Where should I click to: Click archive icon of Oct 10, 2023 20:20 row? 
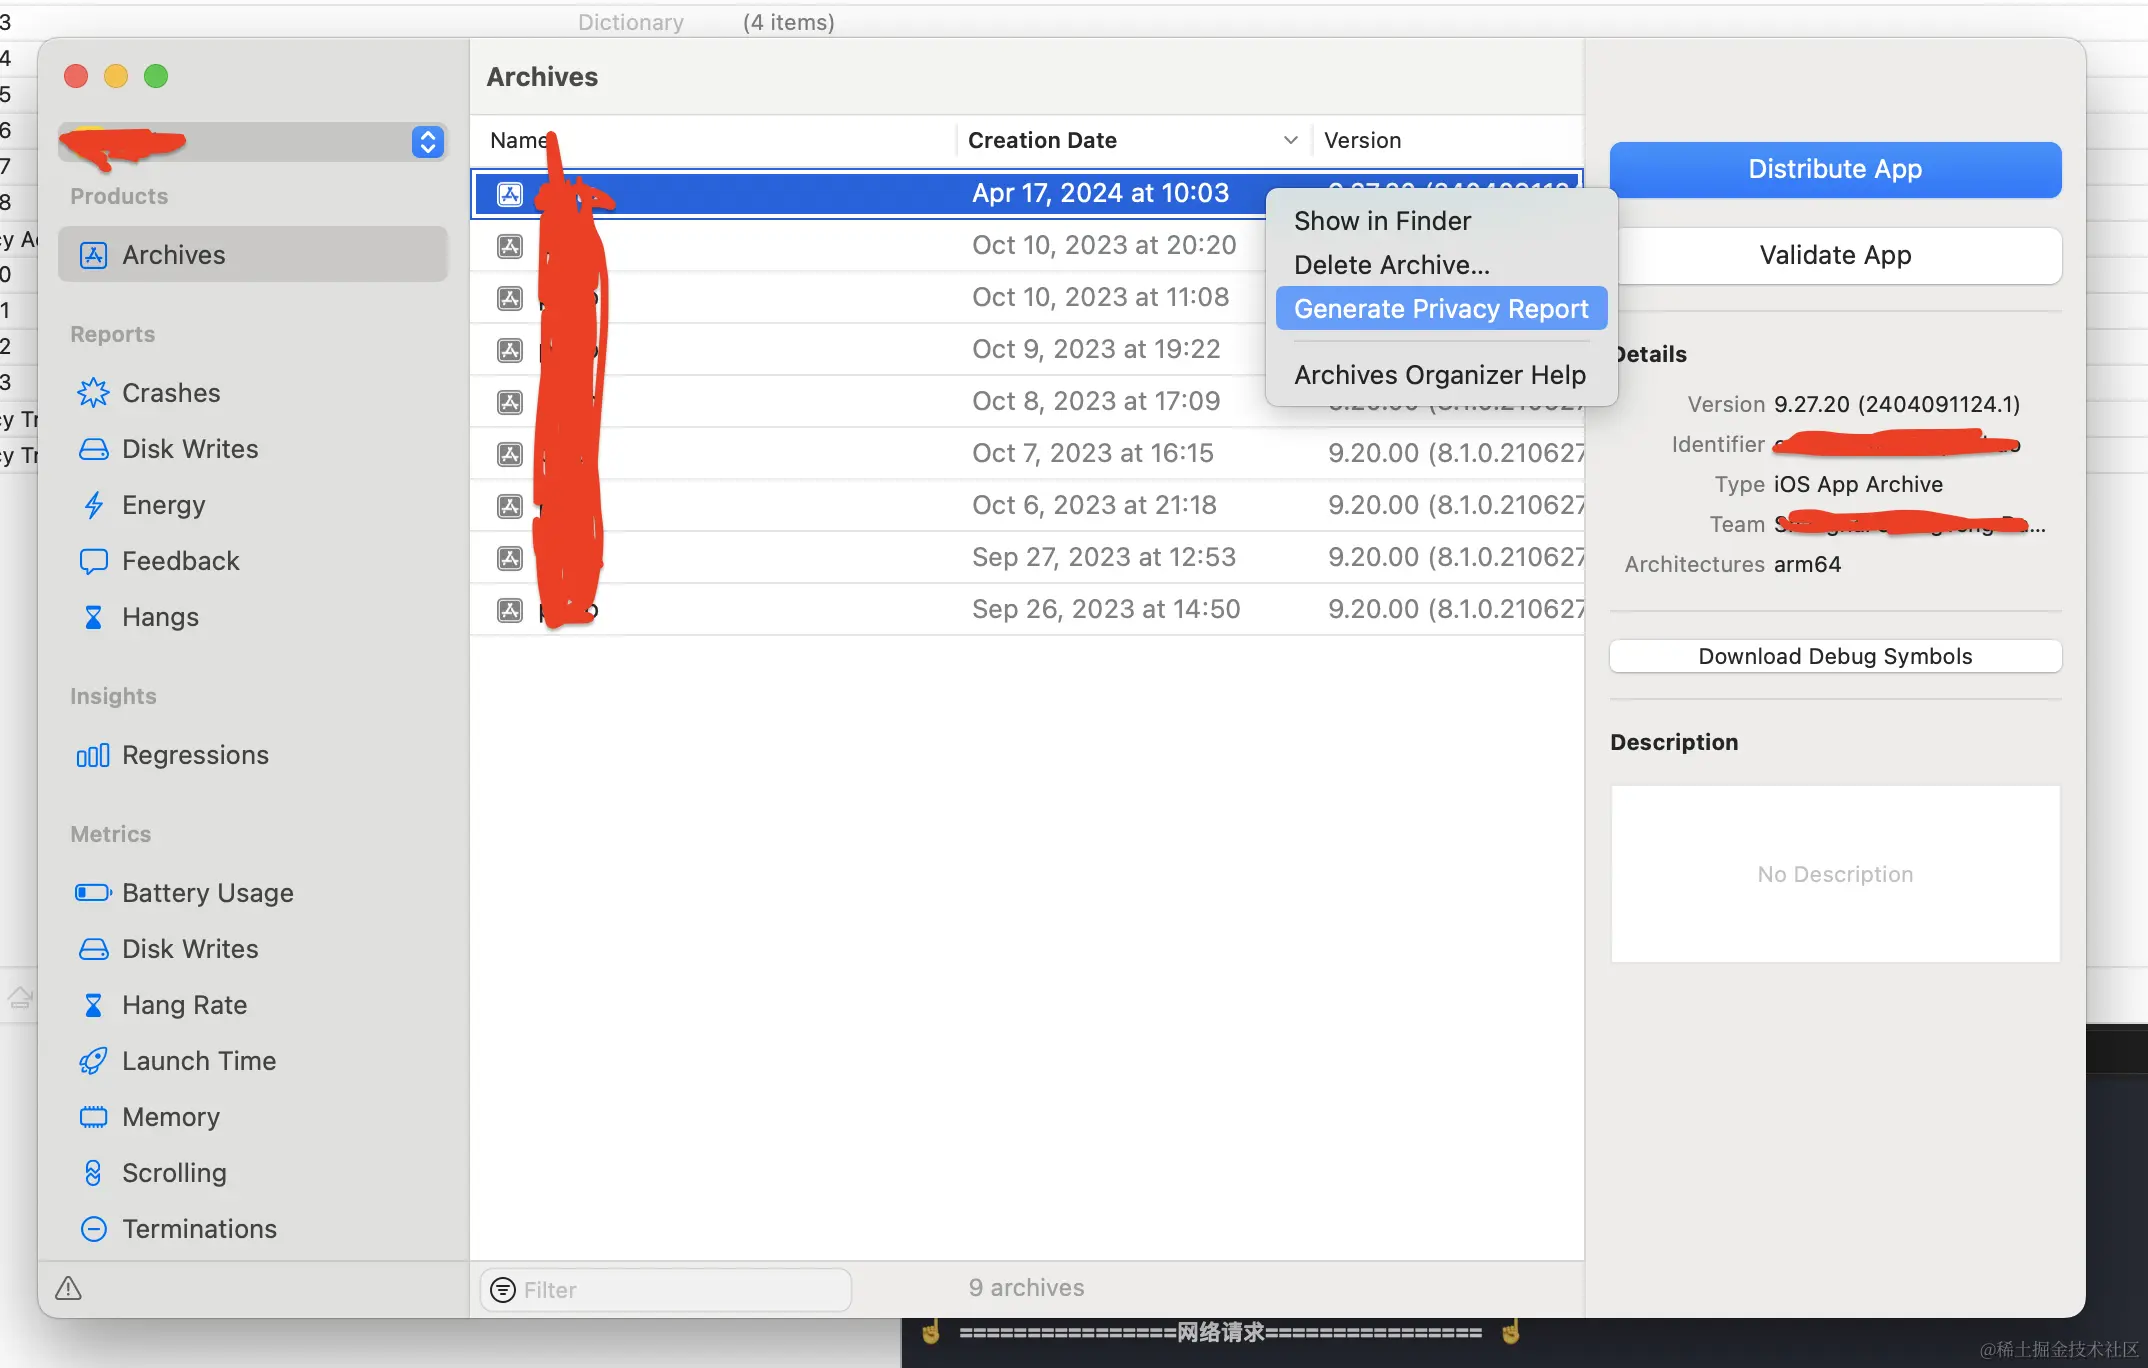pos(510,246)
